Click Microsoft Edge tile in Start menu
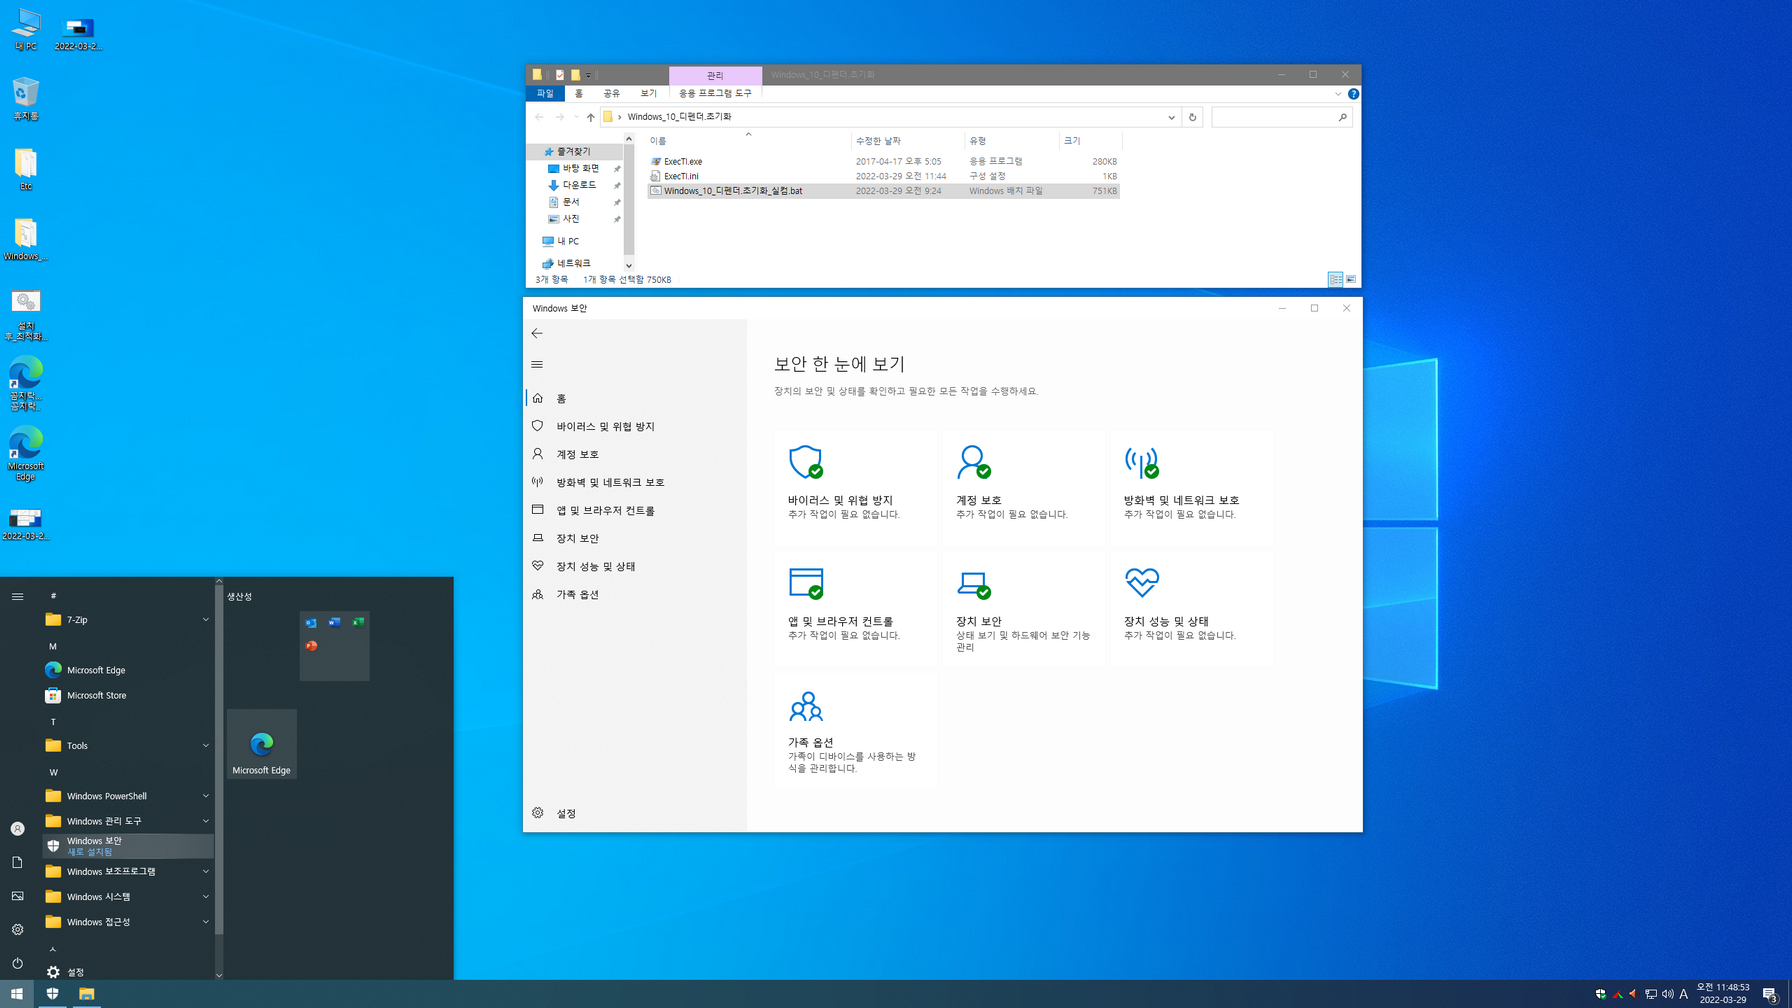The height and width of the screenshot is (1008, 1792). point(262,744)
